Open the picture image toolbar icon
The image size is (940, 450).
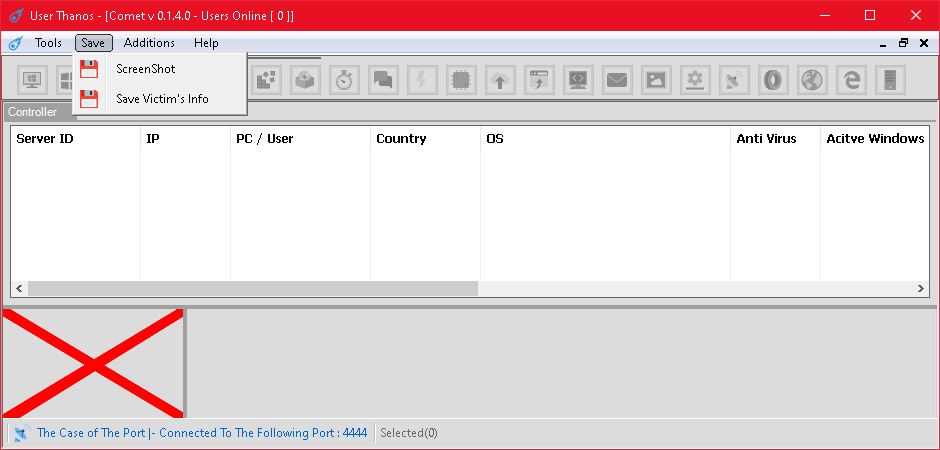click(656, 80)
